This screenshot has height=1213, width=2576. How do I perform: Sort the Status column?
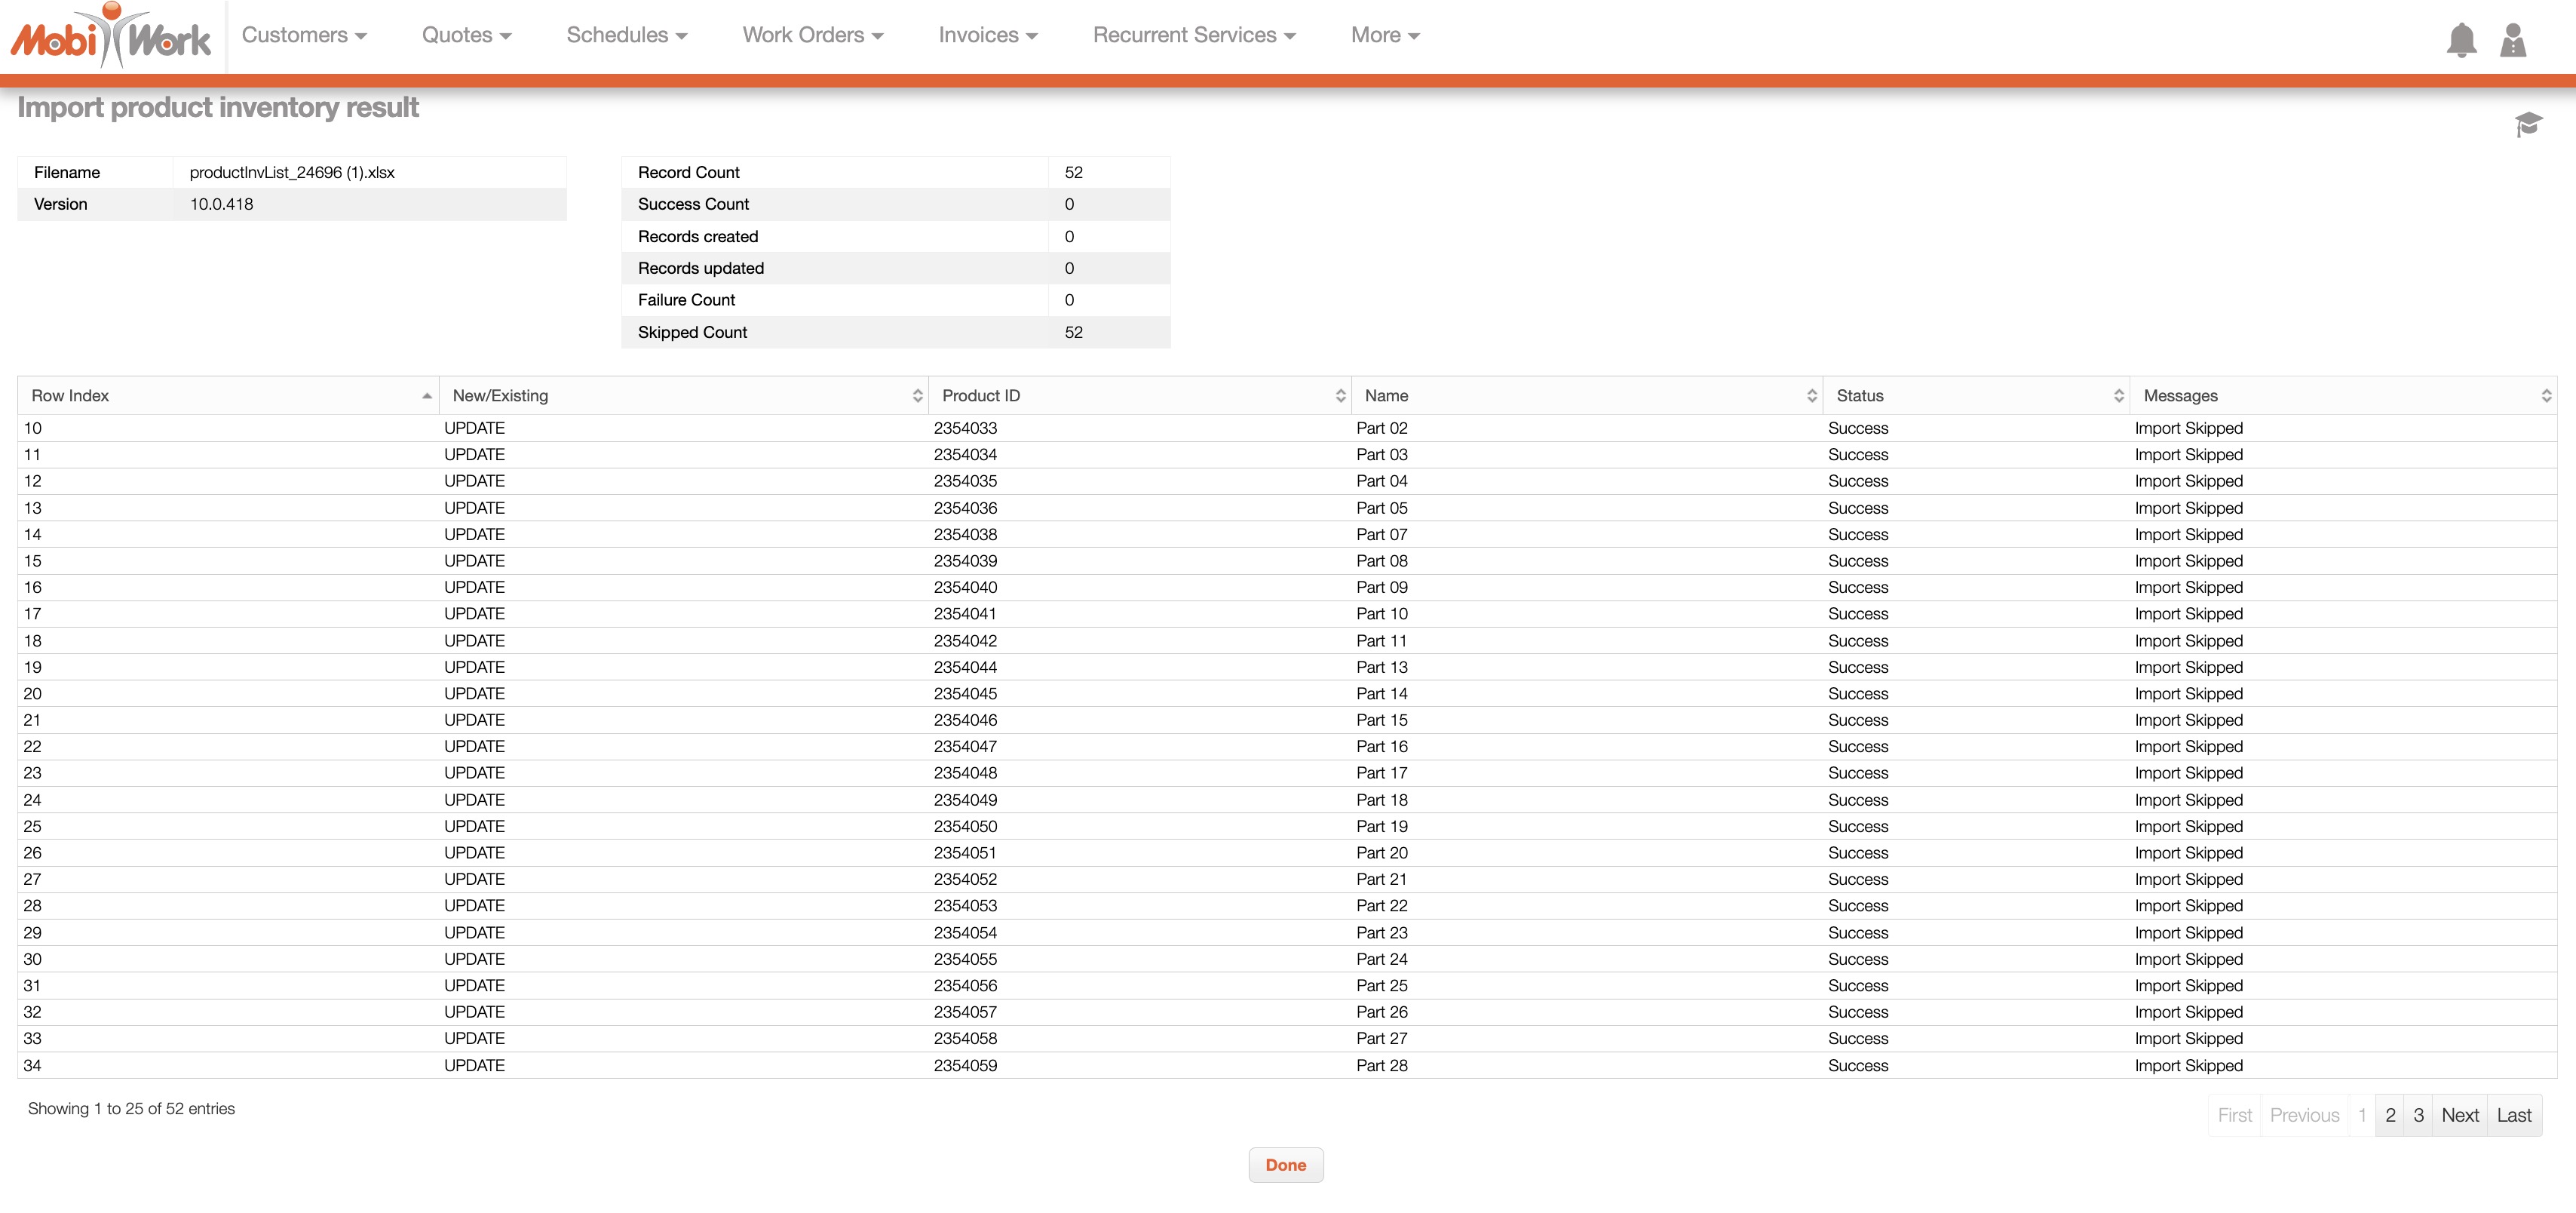(x=2118, y=396)
